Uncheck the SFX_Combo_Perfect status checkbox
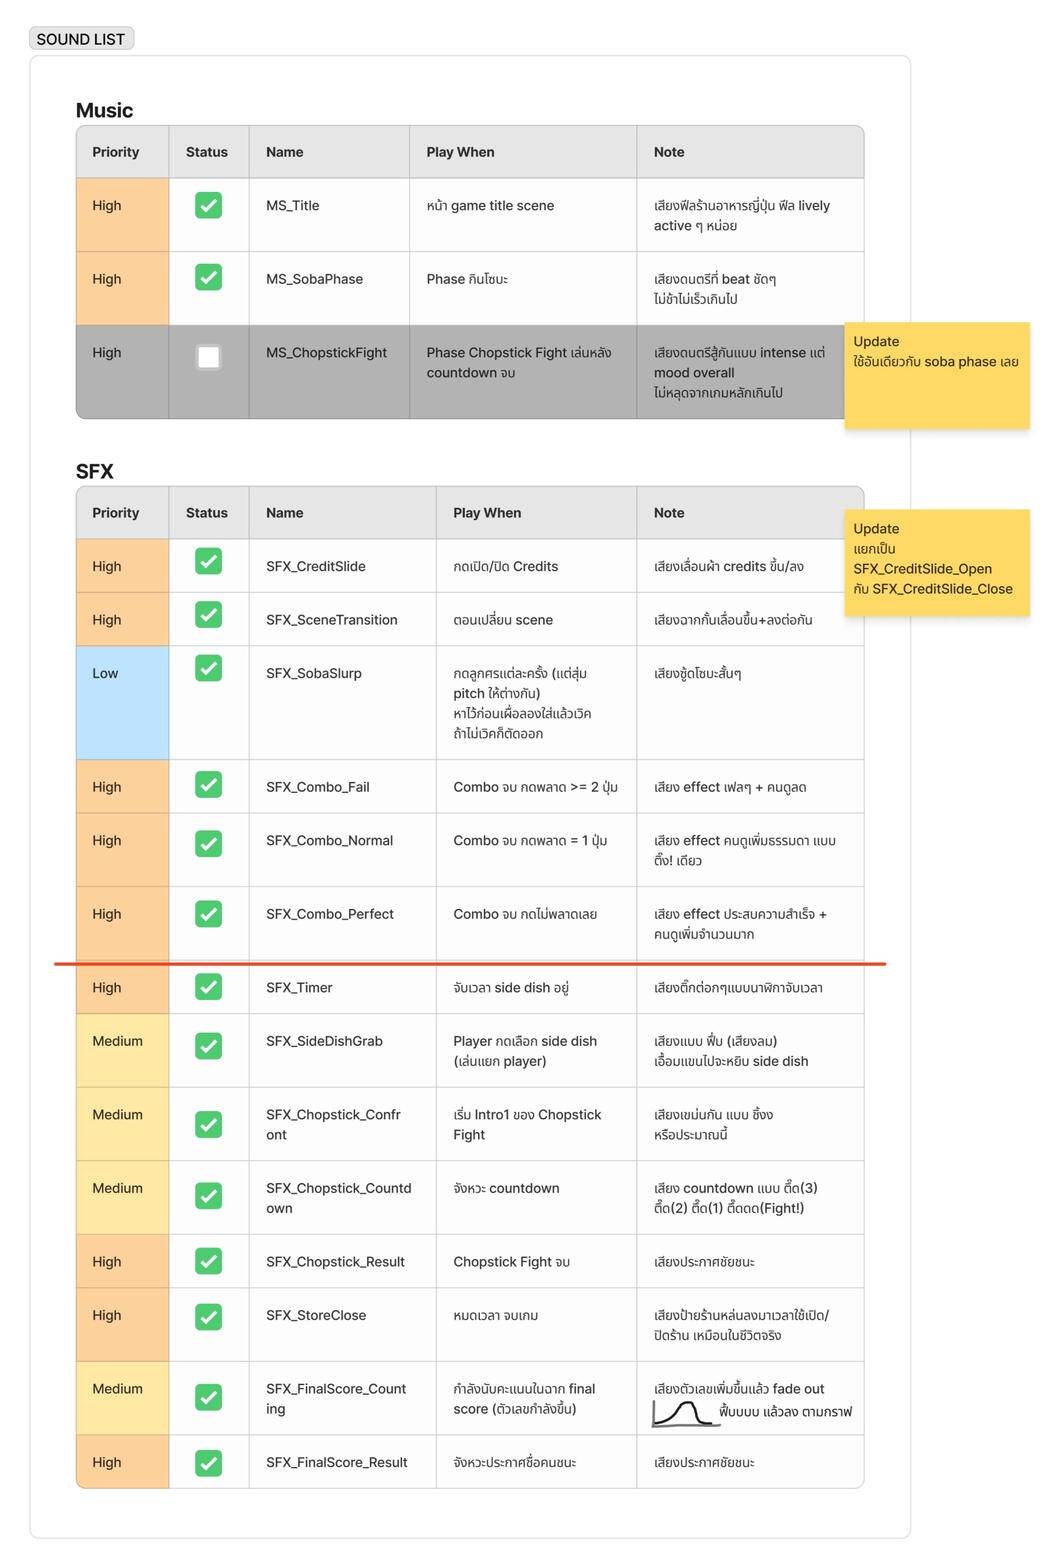Image resolution: width=1050 pixels, height=1545 pixels. (208, 914)
